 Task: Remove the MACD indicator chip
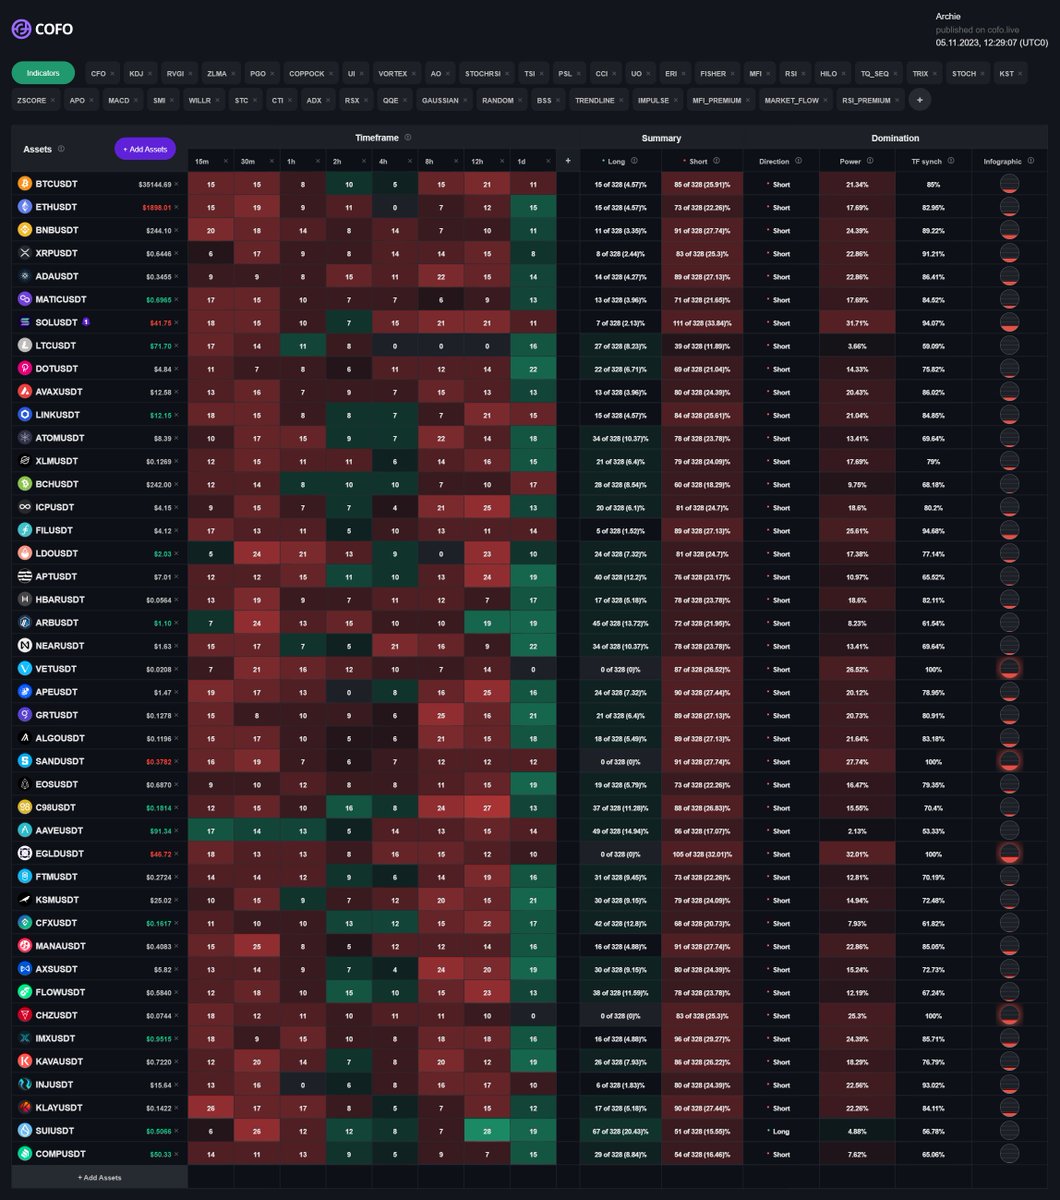coord(137,101)
